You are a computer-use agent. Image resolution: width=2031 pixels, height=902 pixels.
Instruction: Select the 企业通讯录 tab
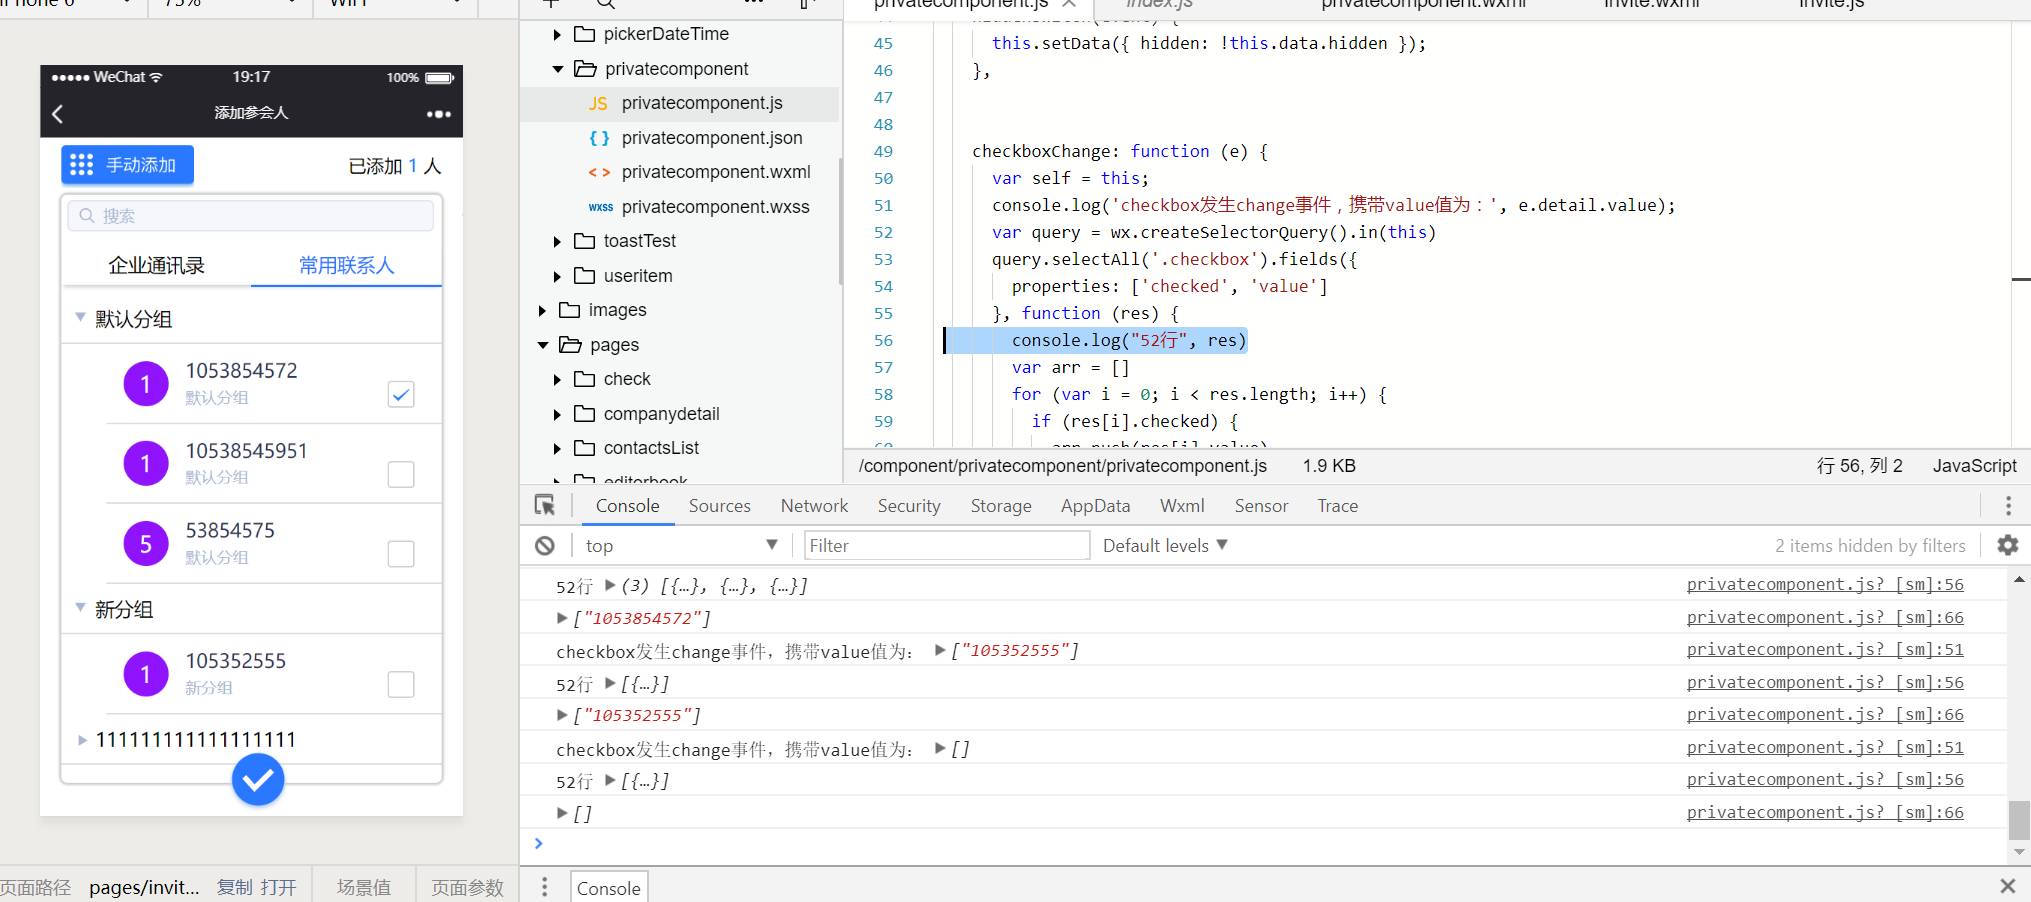click(156, 266)
